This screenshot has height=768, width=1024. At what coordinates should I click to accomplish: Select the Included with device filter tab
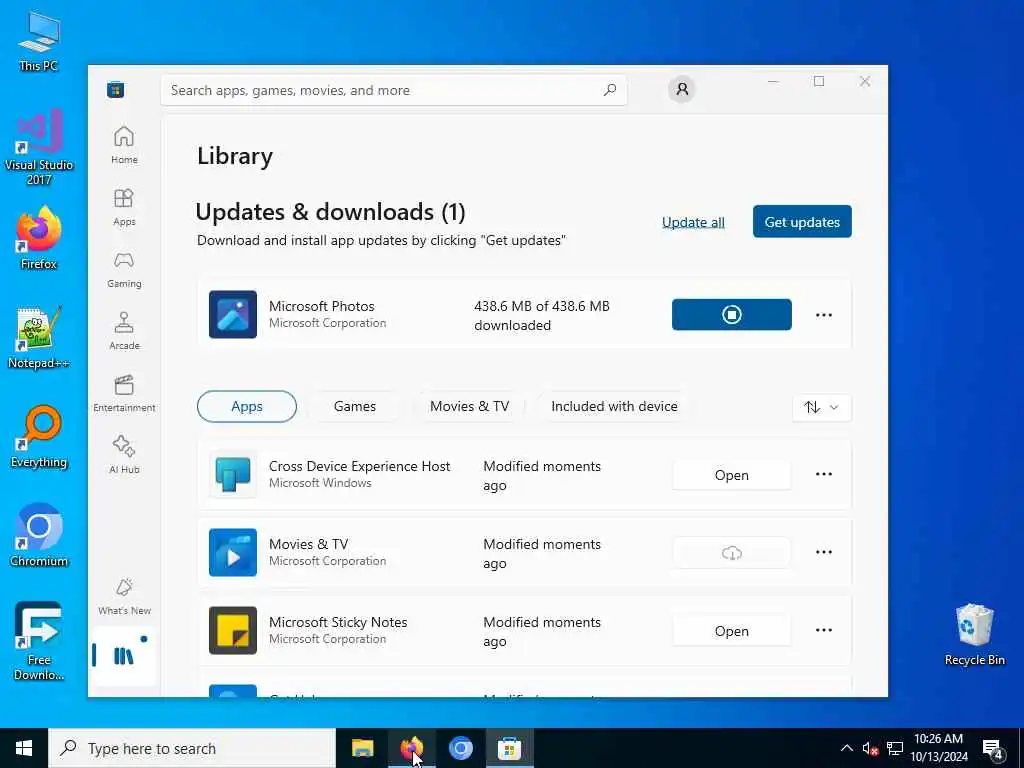614,406
